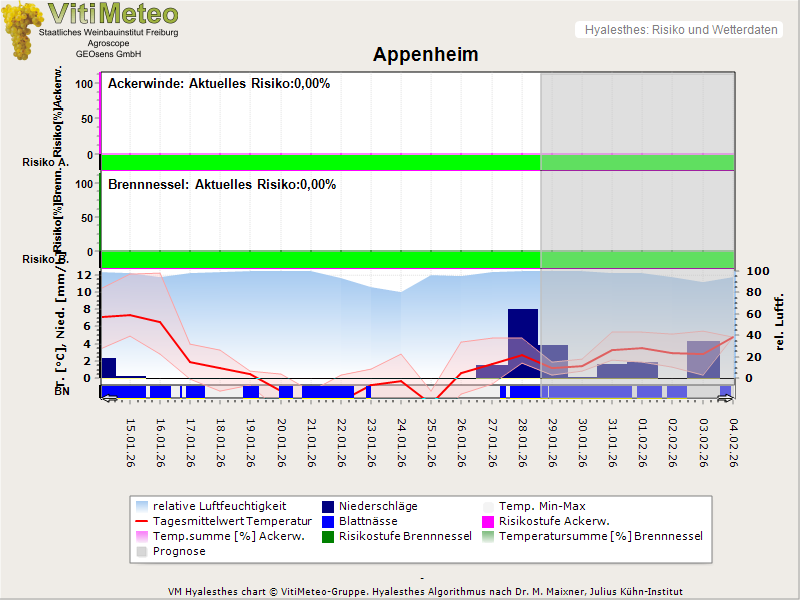Image resolution: width=800 pixels, height=600 pixels.
Task: Click the Tagesmittelwert Temperatur red line legend icon
Action: click(x=141, y=521)
